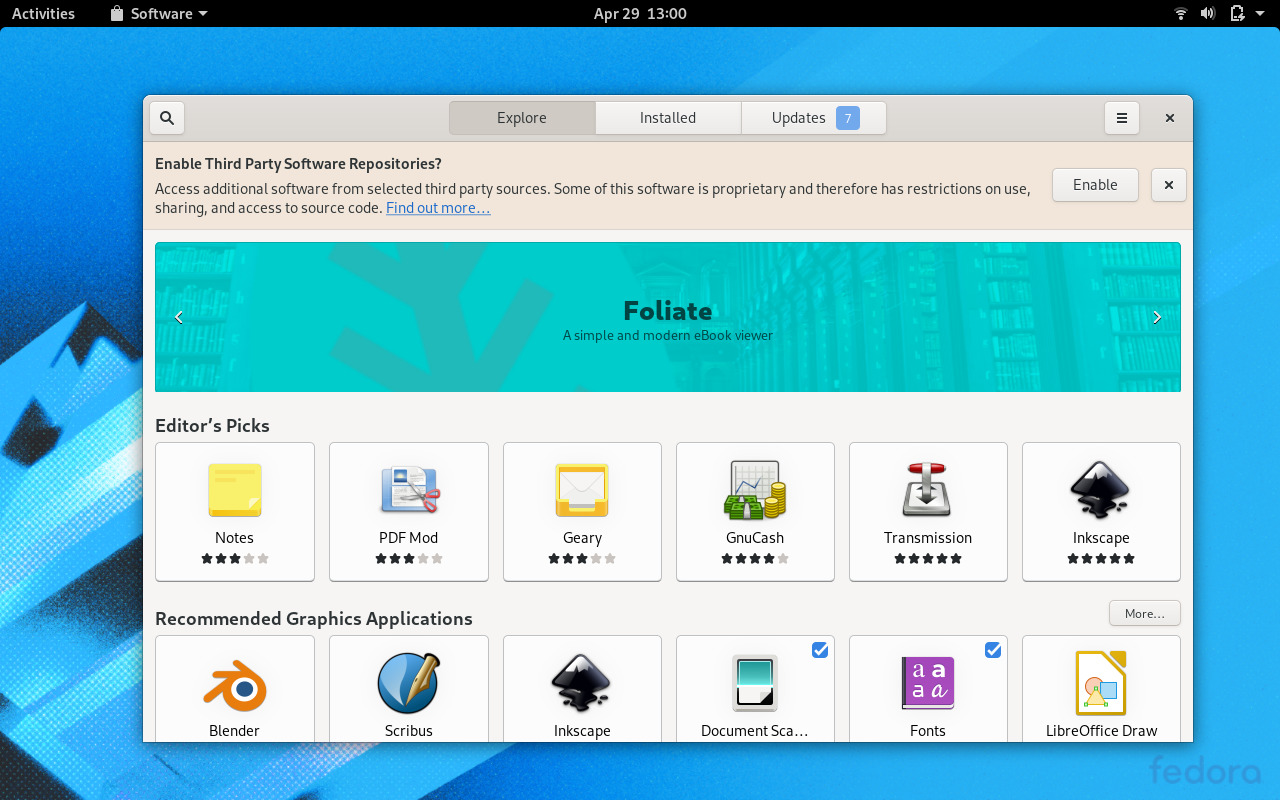Open the Blender app icon

point(235,684)
